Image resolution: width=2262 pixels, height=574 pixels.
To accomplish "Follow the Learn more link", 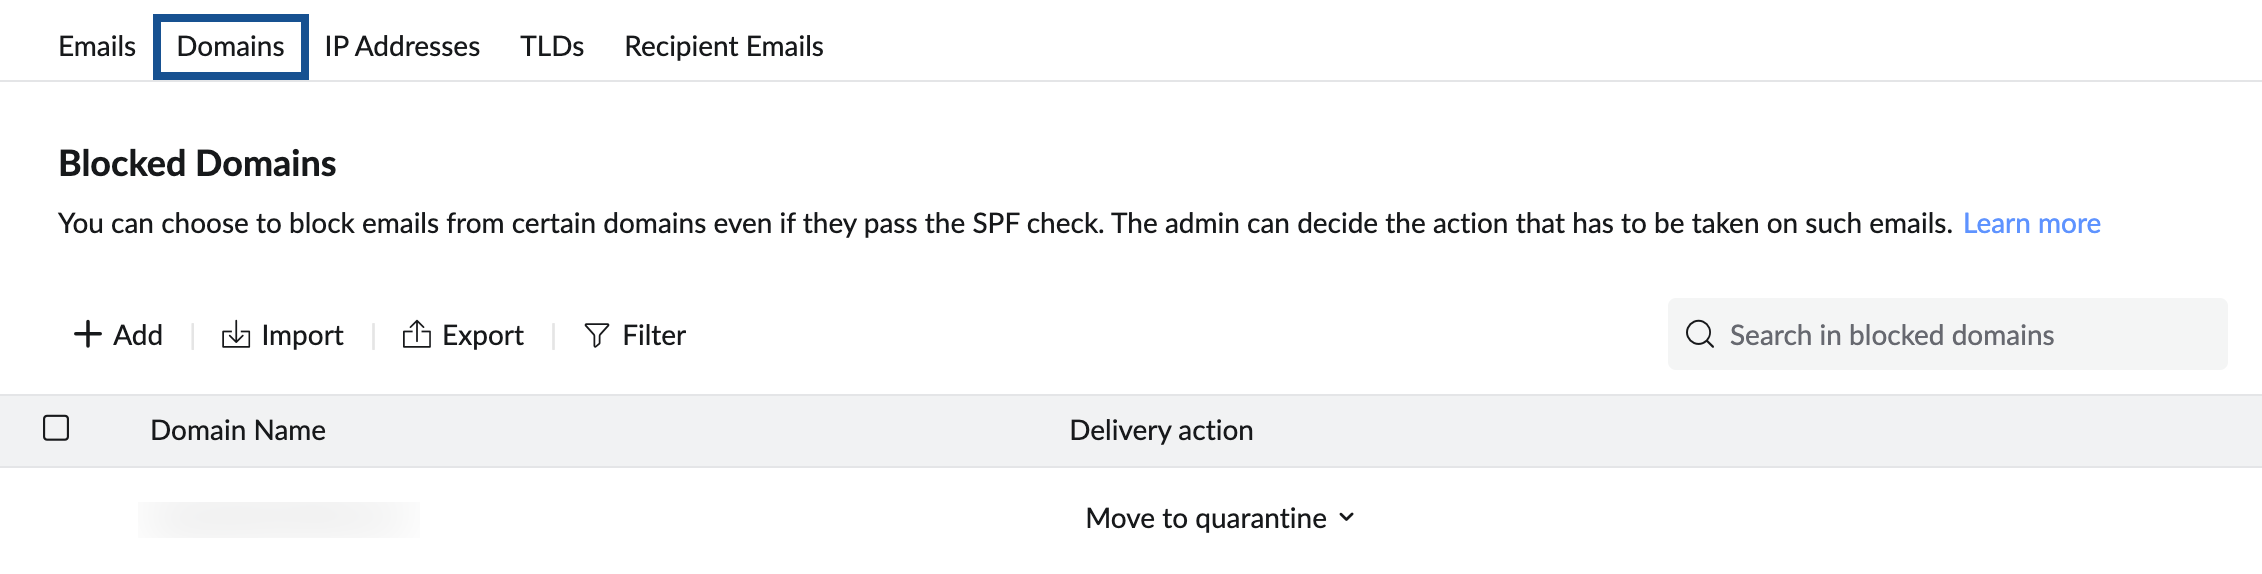I will coord(2031,223).
